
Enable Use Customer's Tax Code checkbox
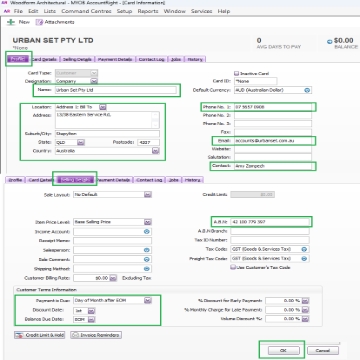point(233,267)
